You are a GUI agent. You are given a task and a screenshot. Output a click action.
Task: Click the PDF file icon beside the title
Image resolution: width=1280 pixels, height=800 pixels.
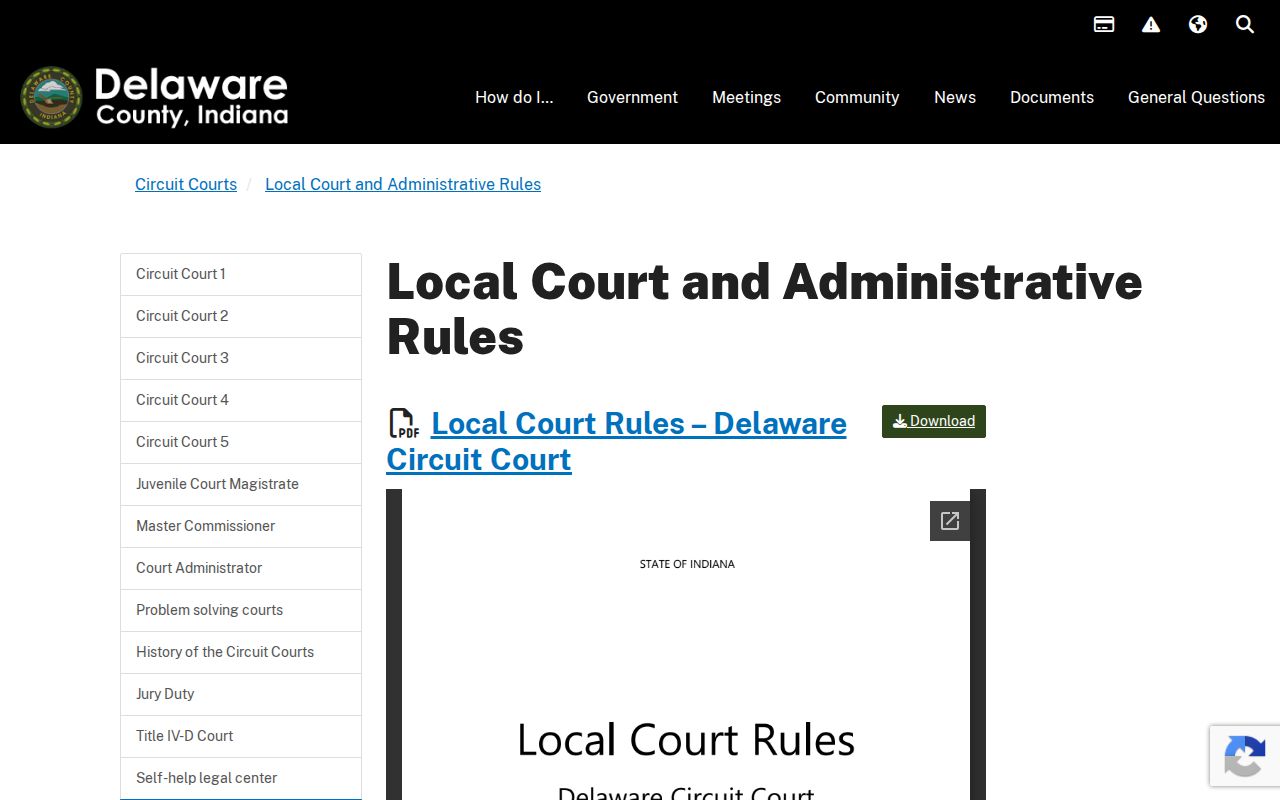point(403,423)
